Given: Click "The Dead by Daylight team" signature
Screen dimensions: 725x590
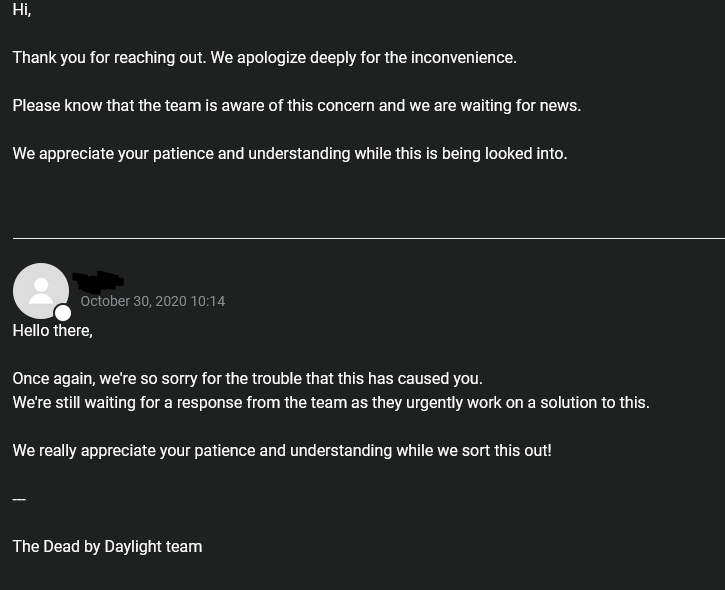Looking at the screenshot, I should 107,547.
